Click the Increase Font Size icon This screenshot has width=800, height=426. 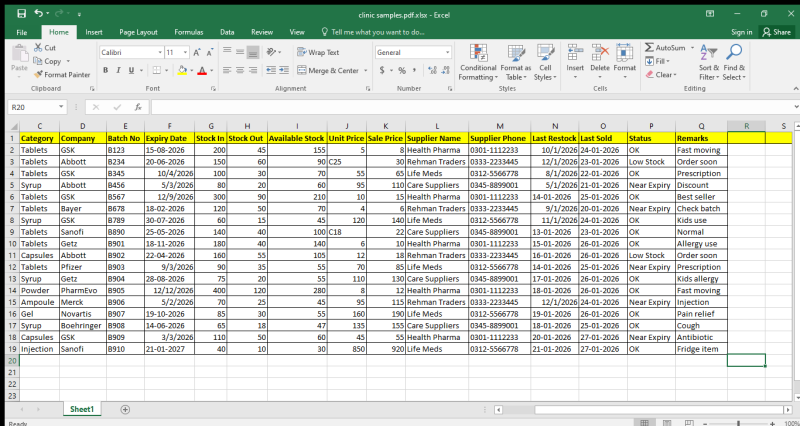[x=198, y=52]
